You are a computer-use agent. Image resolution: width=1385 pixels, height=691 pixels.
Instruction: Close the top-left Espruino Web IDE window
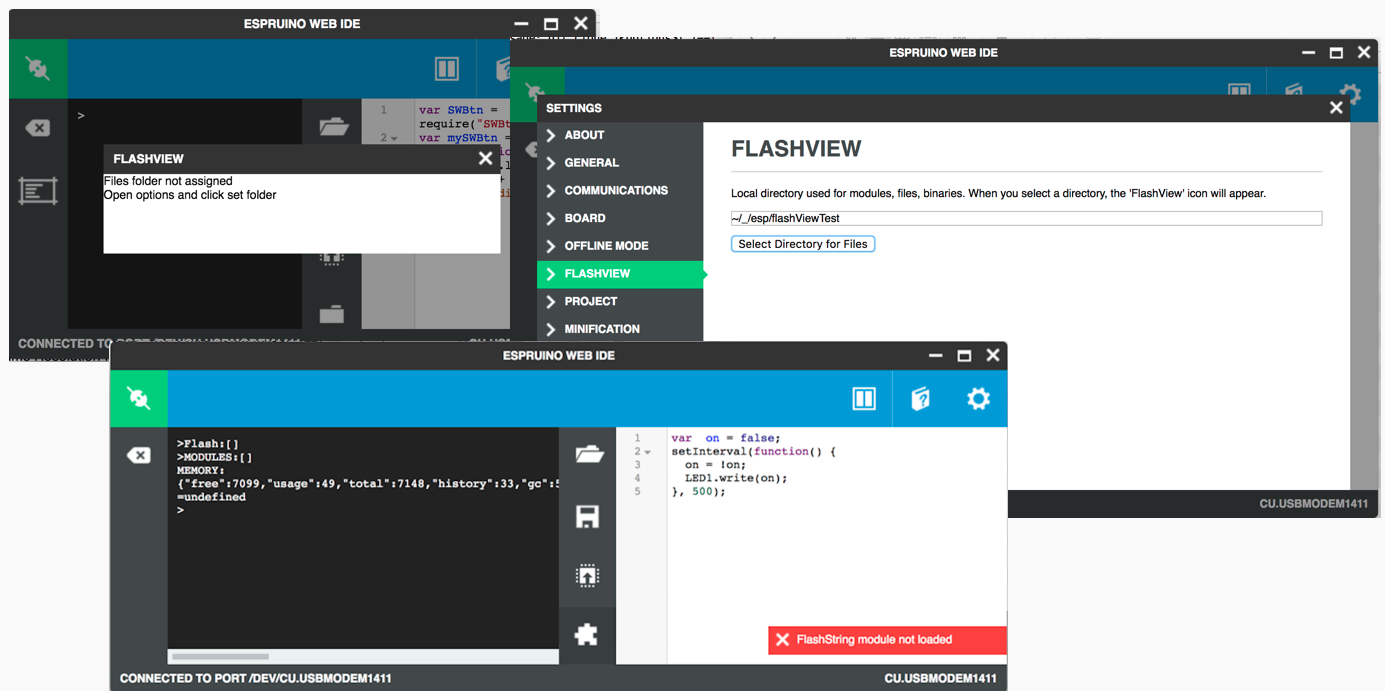(x=581, y=24)
